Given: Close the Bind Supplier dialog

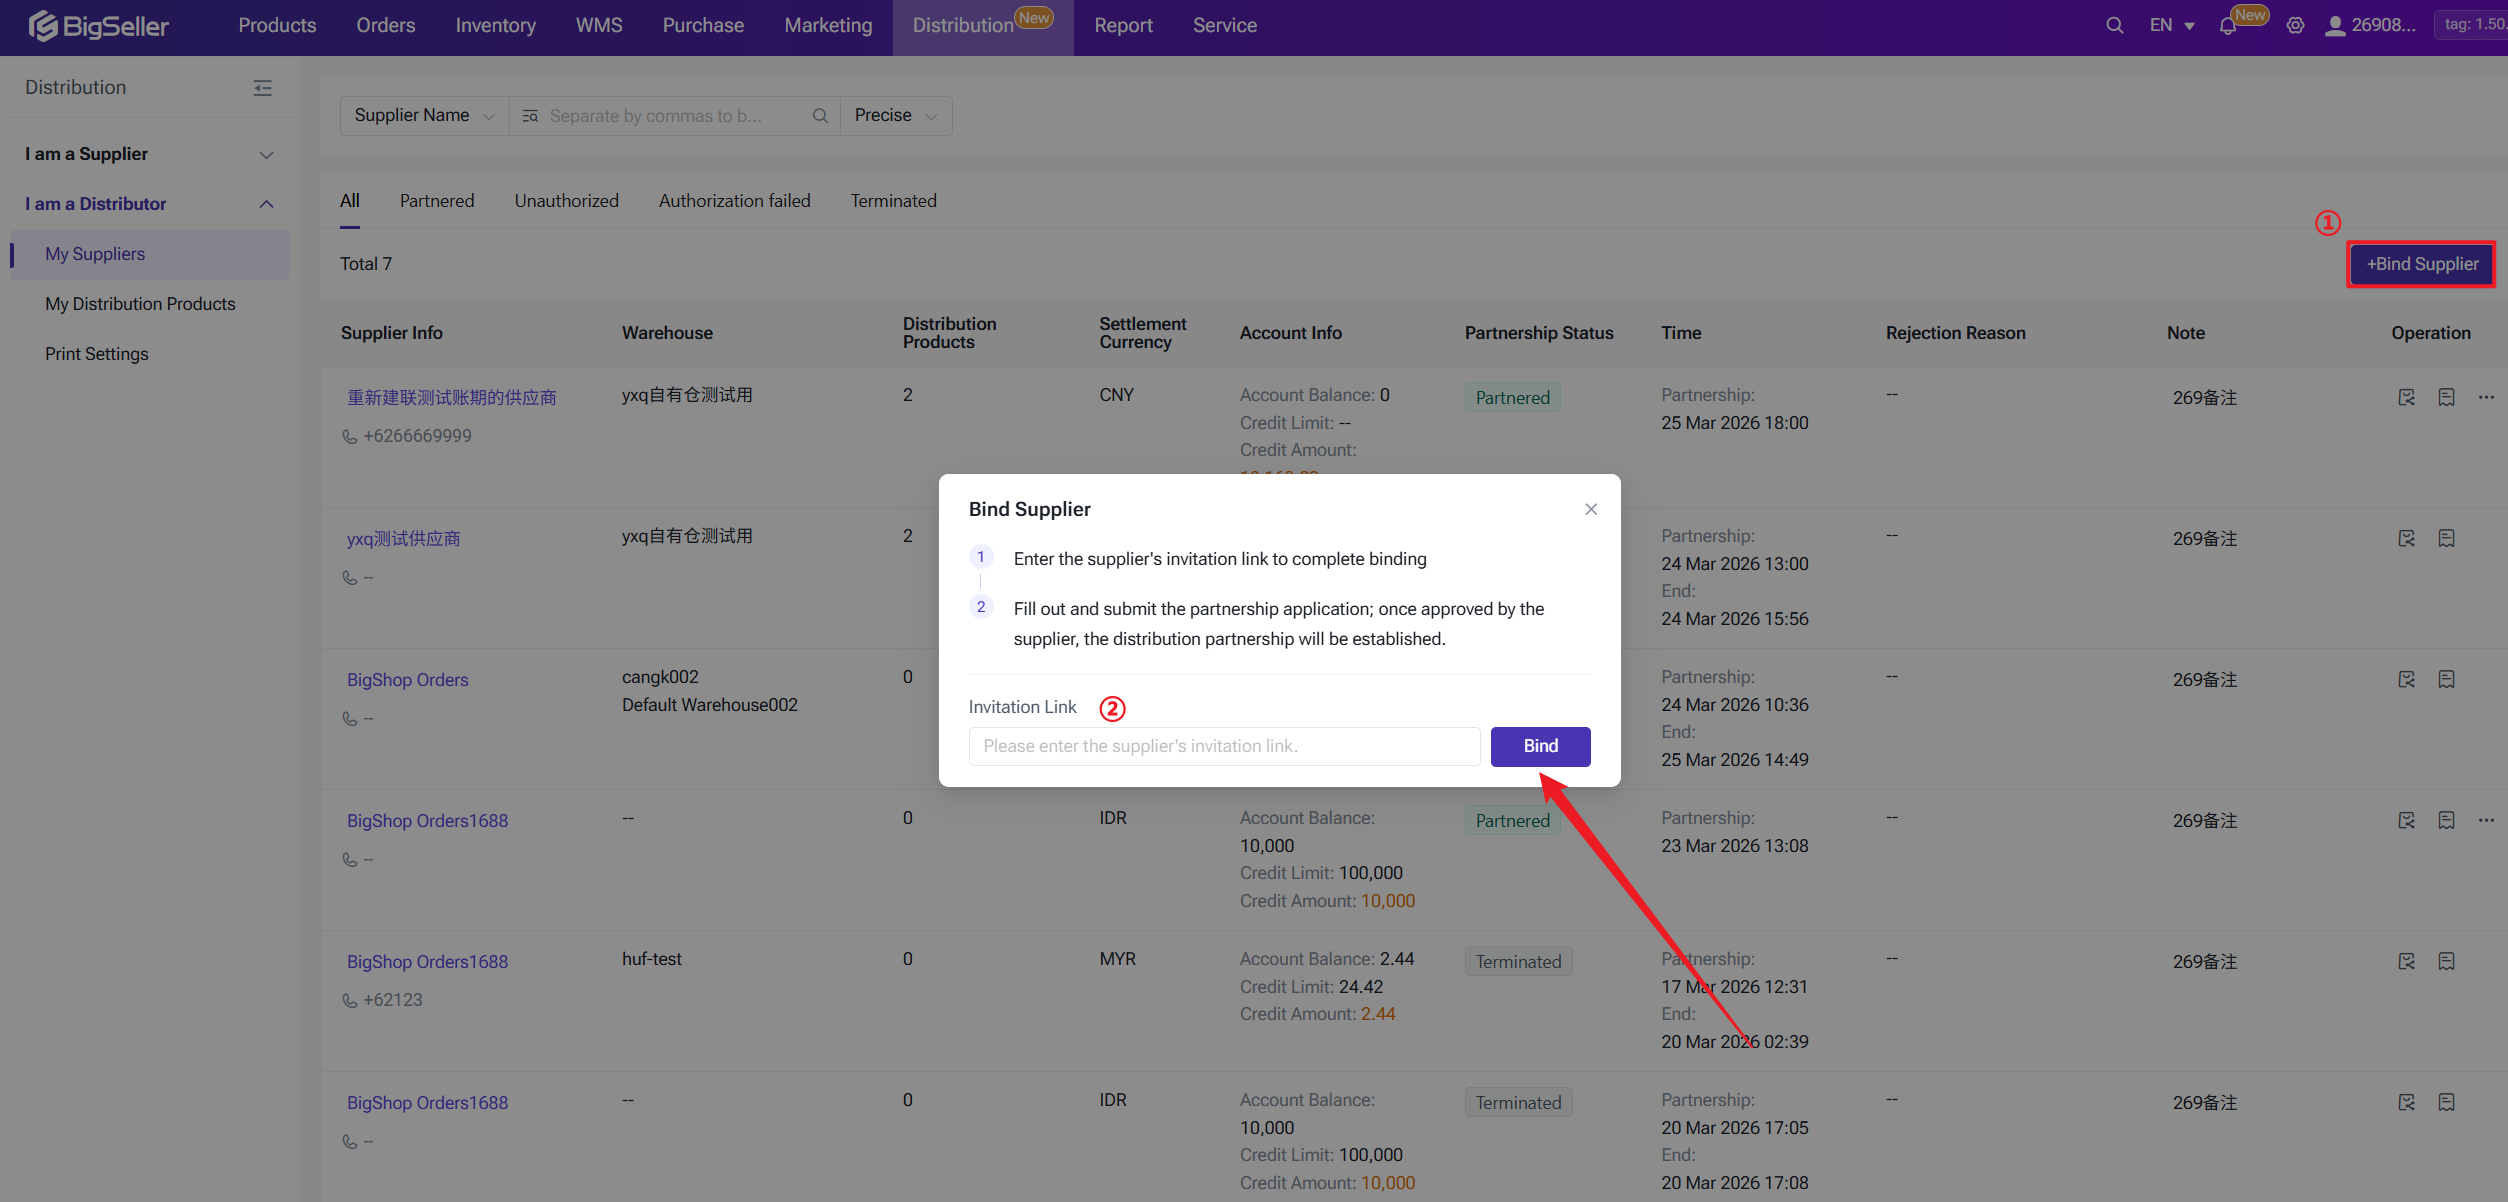Looking at the screenshot, I should (1591, 509).
